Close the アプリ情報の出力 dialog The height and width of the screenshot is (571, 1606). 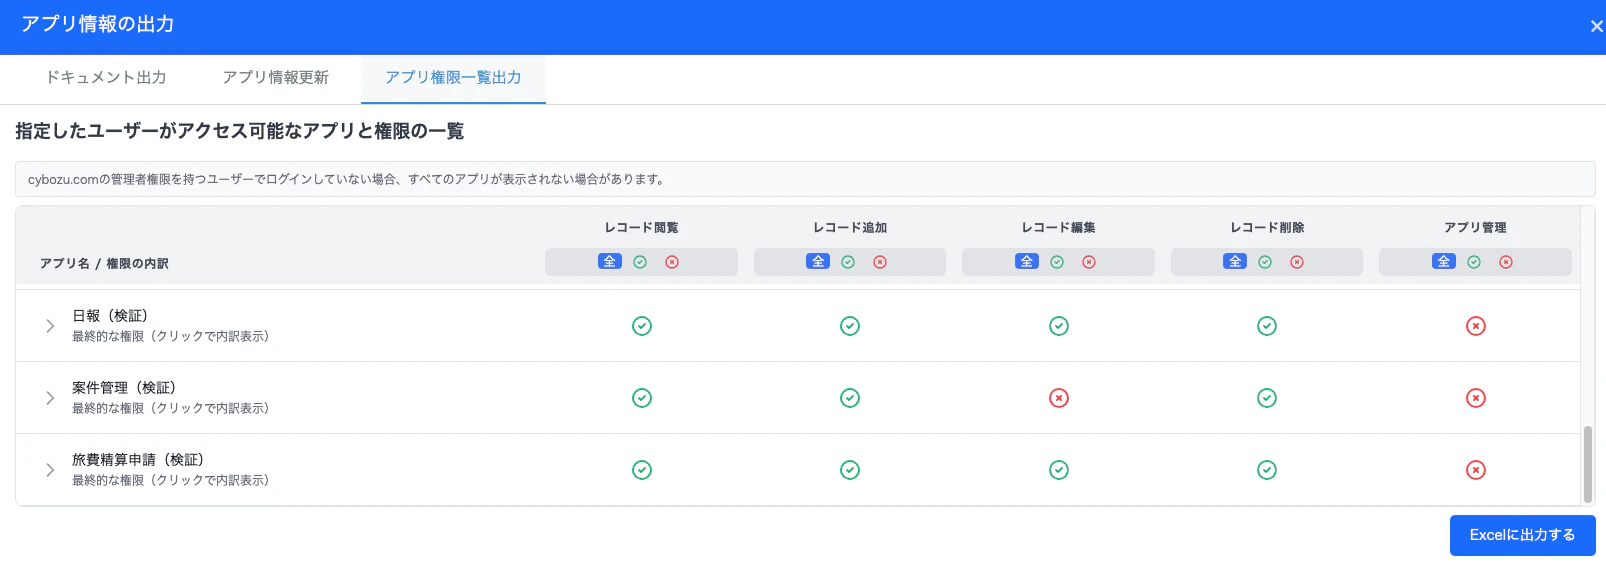1596,27
